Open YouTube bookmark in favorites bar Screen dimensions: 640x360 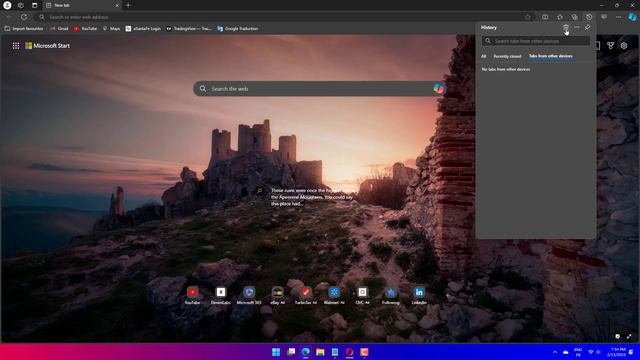85,29
